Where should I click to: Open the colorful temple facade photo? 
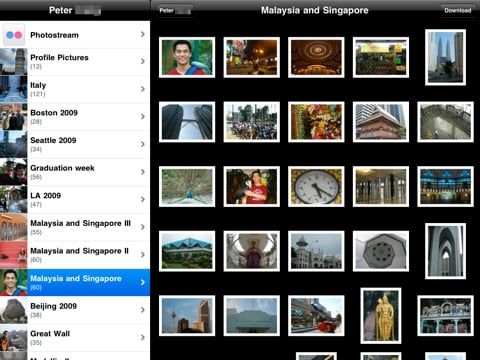(x=445, y=316)
